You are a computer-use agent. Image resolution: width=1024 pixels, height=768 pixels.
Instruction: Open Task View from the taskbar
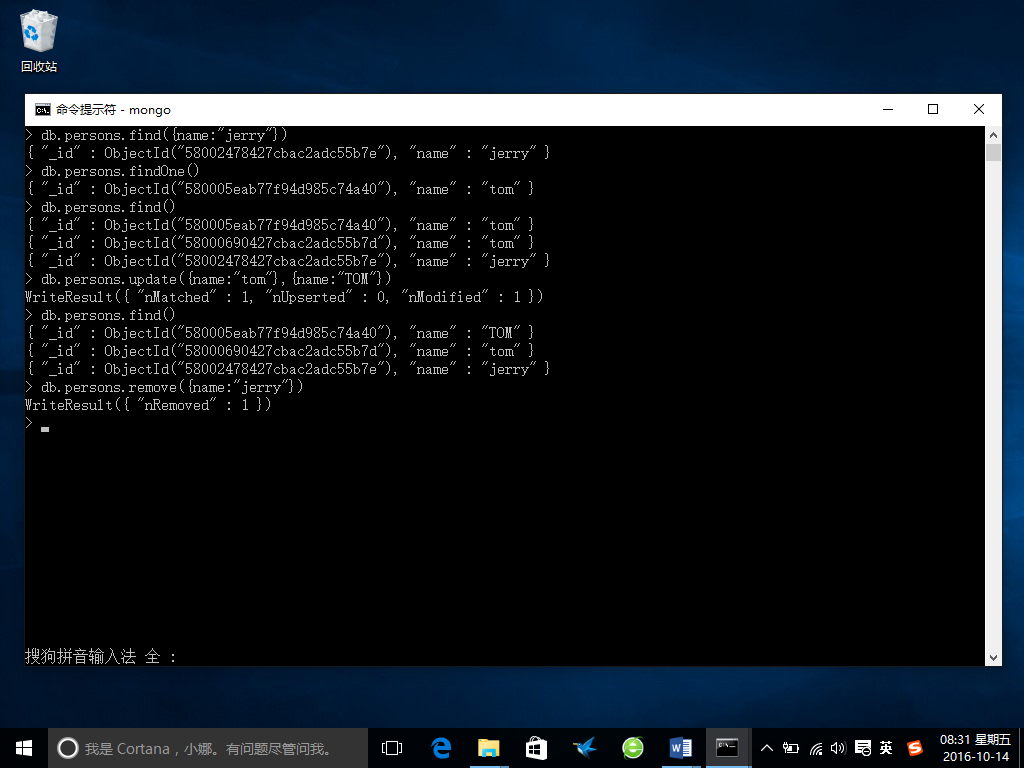392,748
